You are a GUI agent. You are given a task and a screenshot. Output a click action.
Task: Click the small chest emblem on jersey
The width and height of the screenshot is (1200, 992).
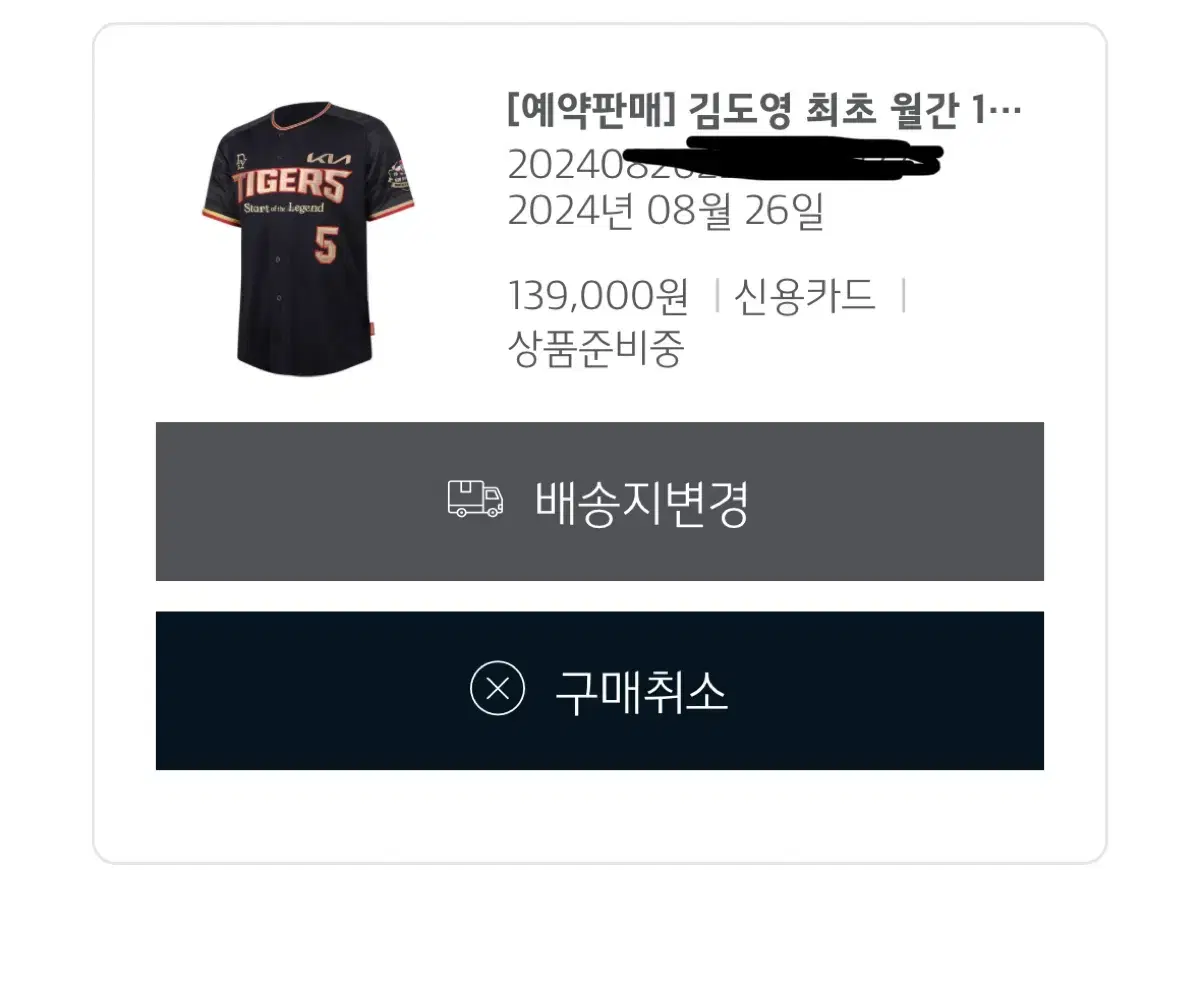click(x=241, y=157)
